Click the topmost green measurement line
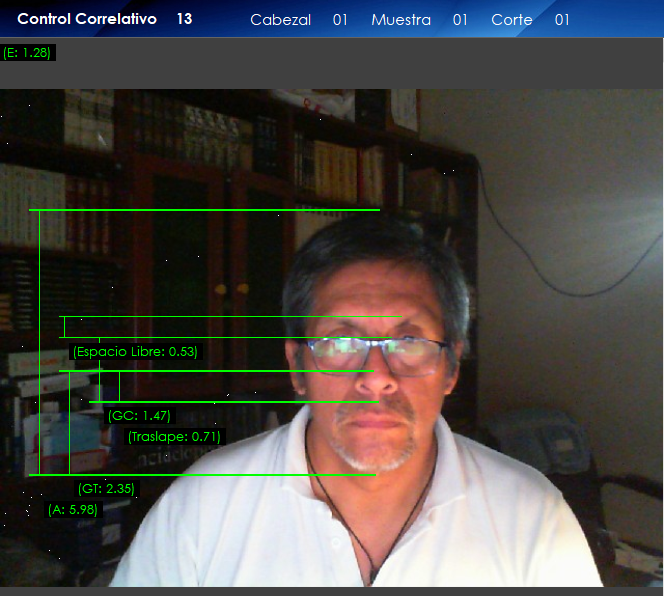This screenshot has width=664, height=596. (204, 210)
